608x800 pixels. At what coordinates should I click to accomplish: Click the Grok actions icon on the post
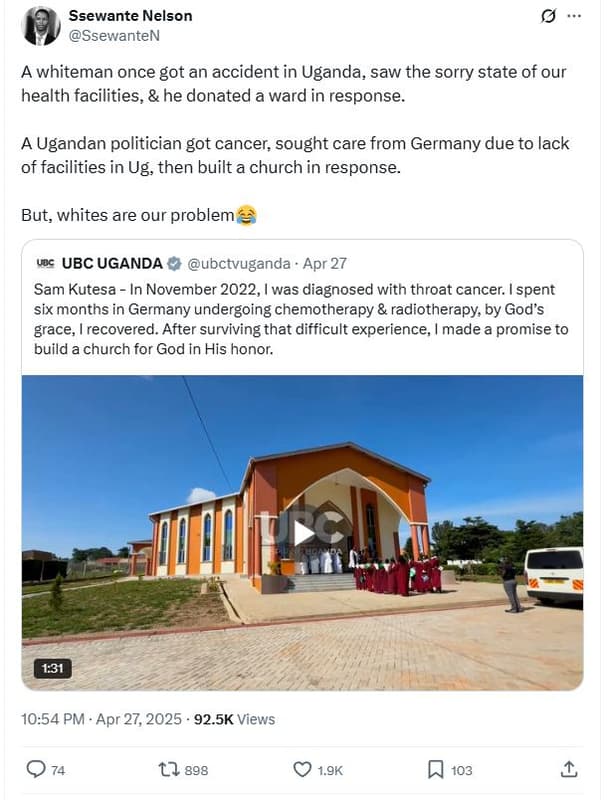551,14
